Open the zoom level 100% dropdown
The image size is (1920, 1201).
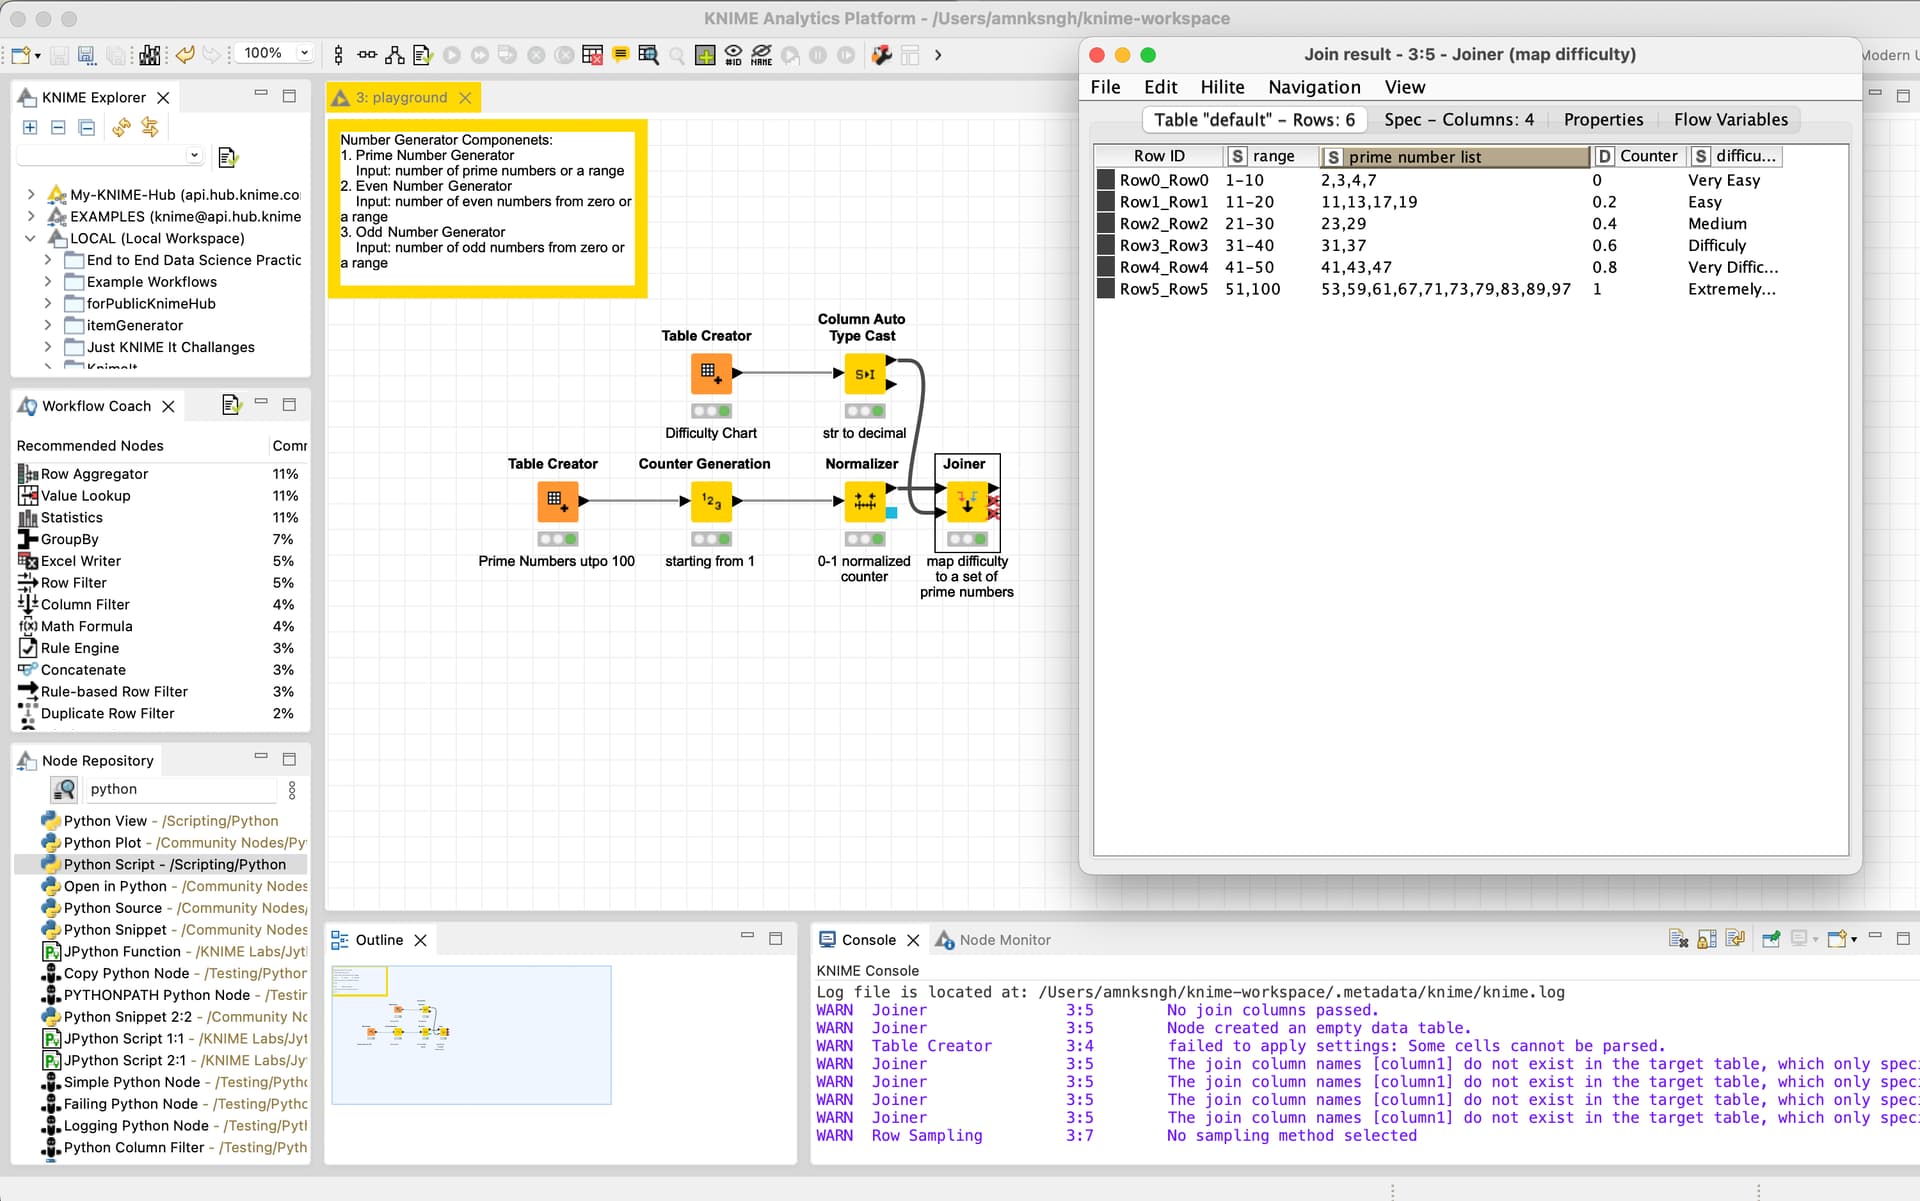pos(305,53)
